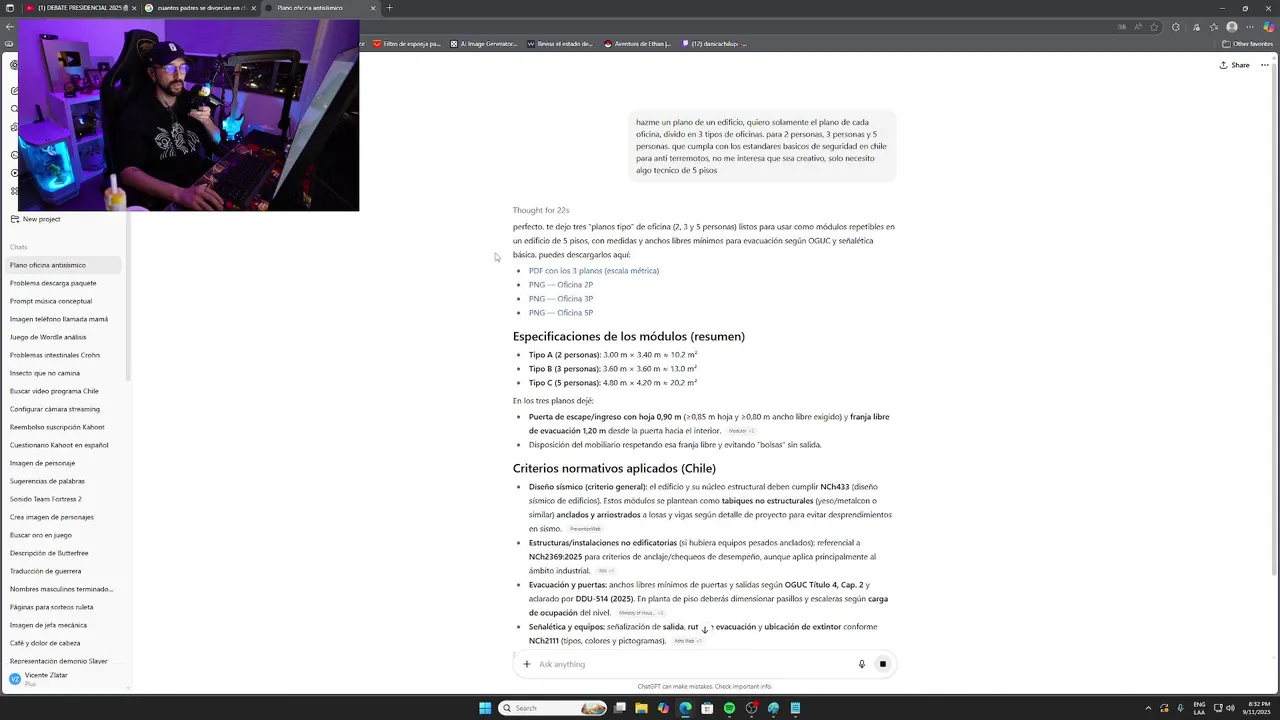
Task: Open clock and date in taskbar
Action: [x=1256, y=708]
